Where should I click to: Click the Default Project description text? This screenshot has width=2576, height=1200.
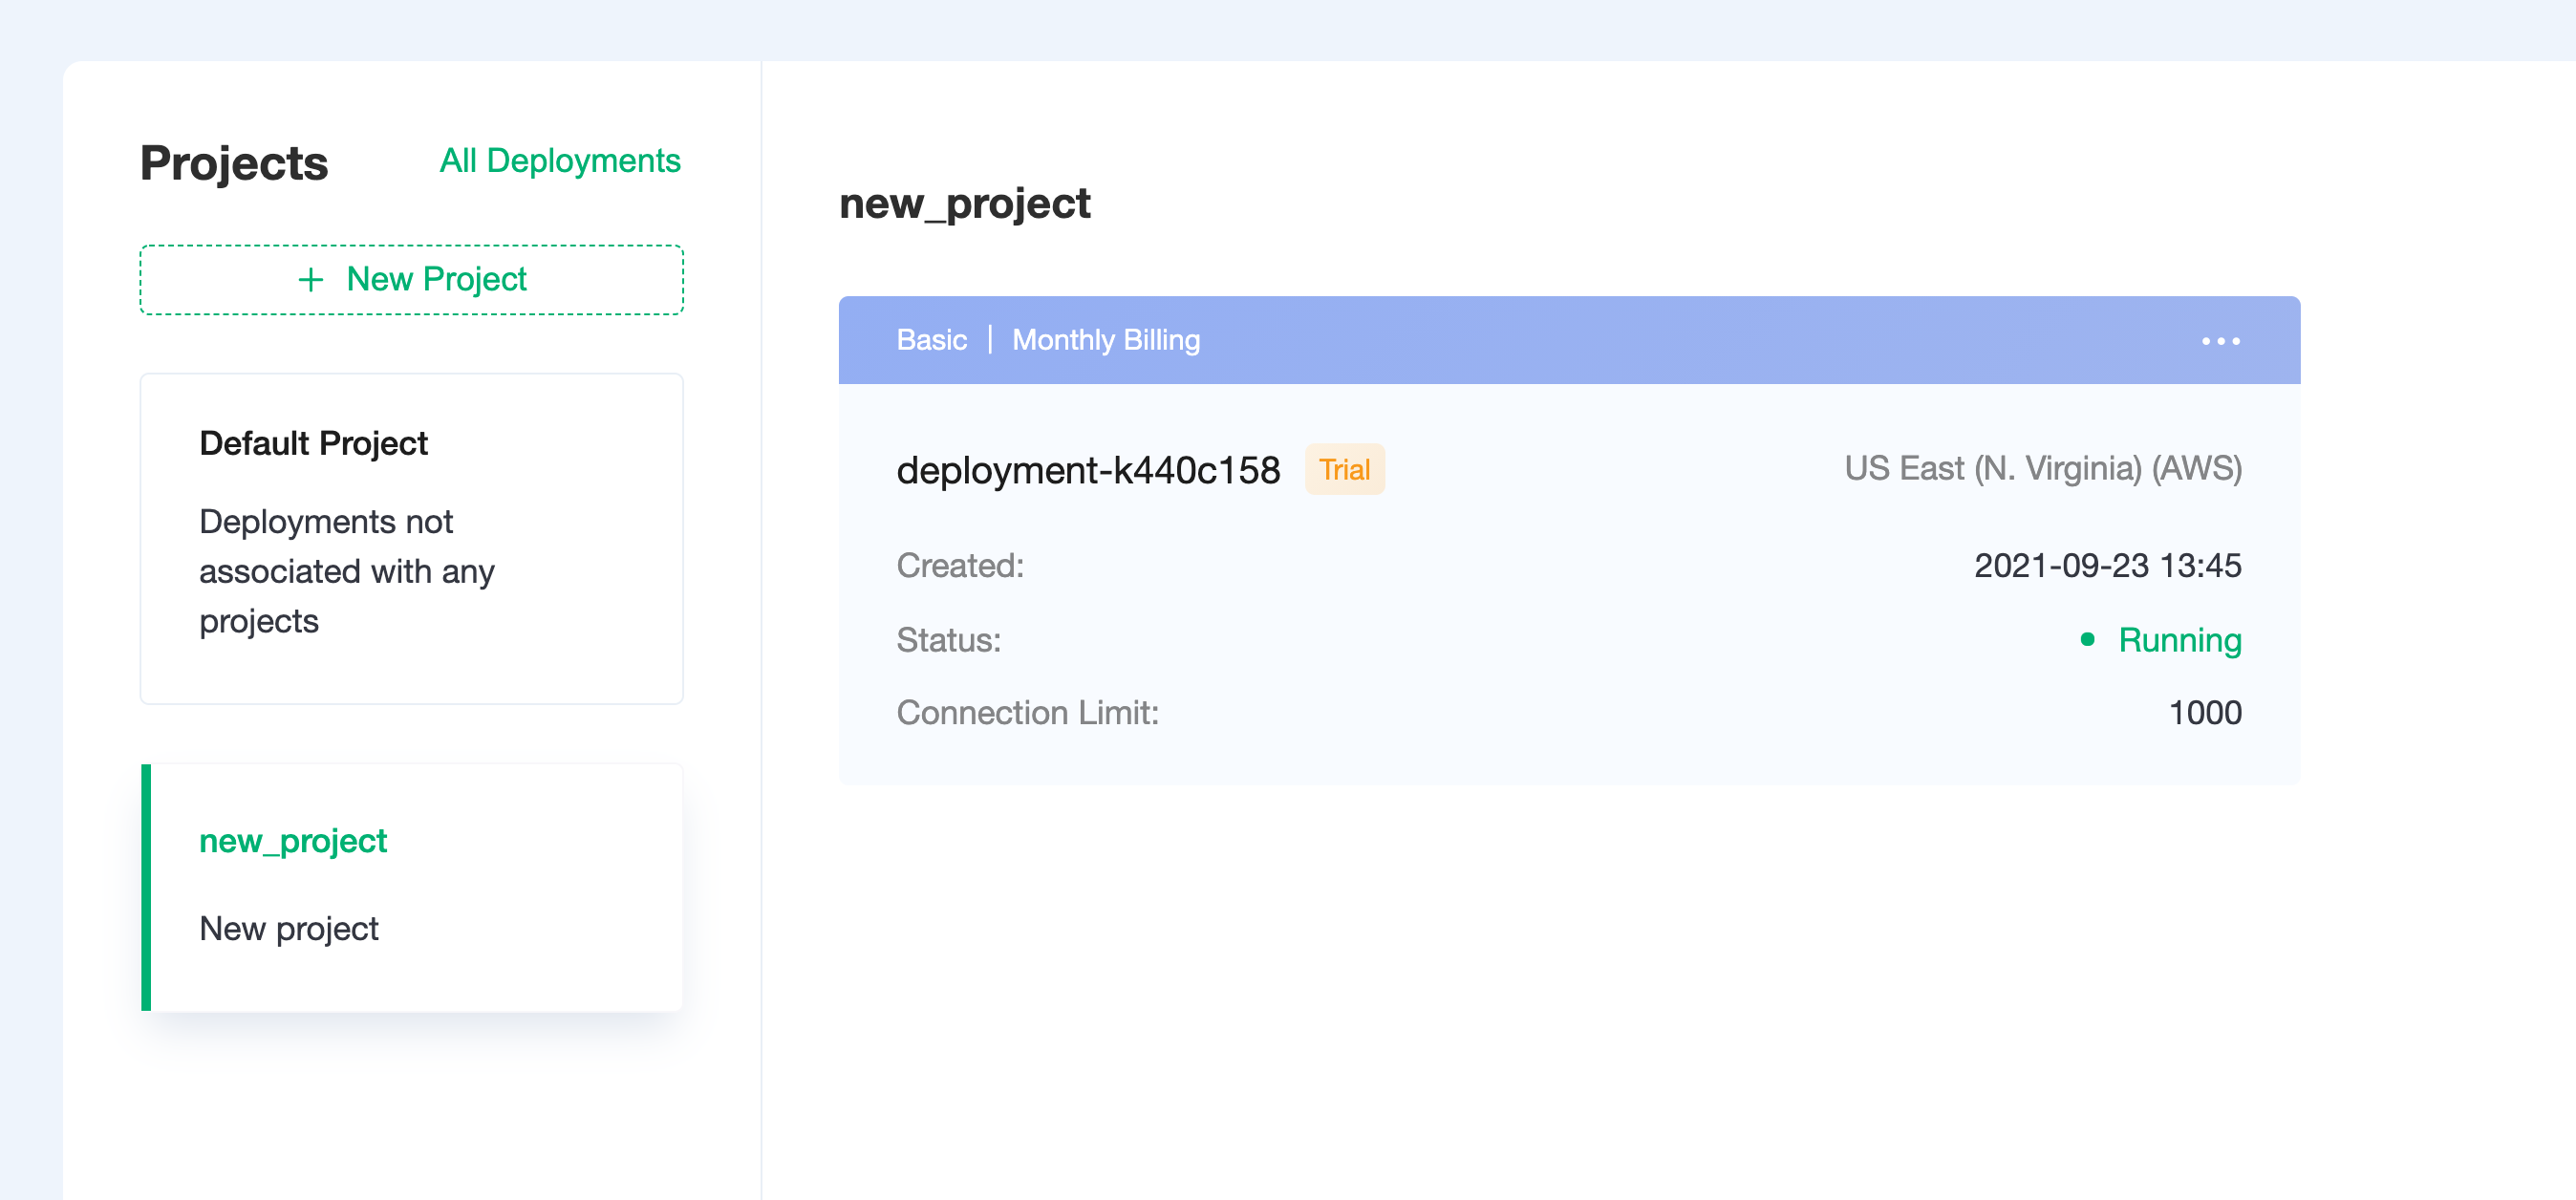[x=347, y=571]
